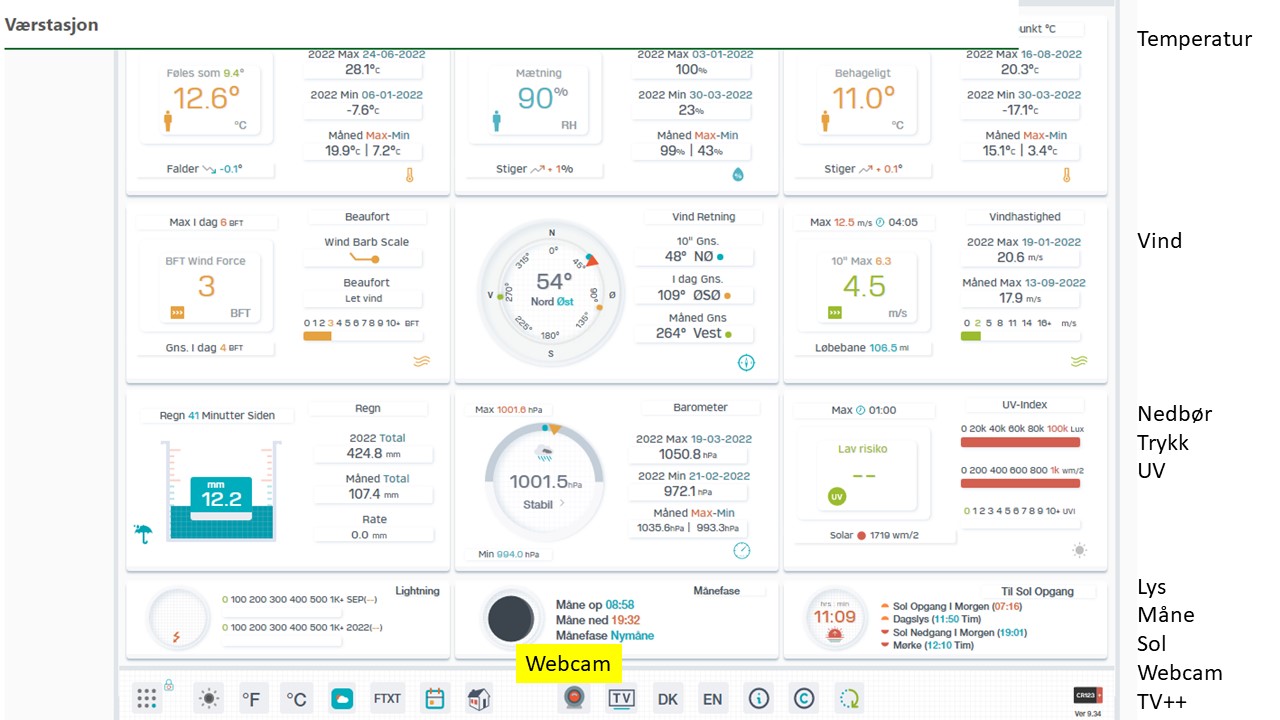Viewport: 1280px width, 720px height.
Task: Click the compass icon in Vind Retning panel
Action: tap(746, 362)
